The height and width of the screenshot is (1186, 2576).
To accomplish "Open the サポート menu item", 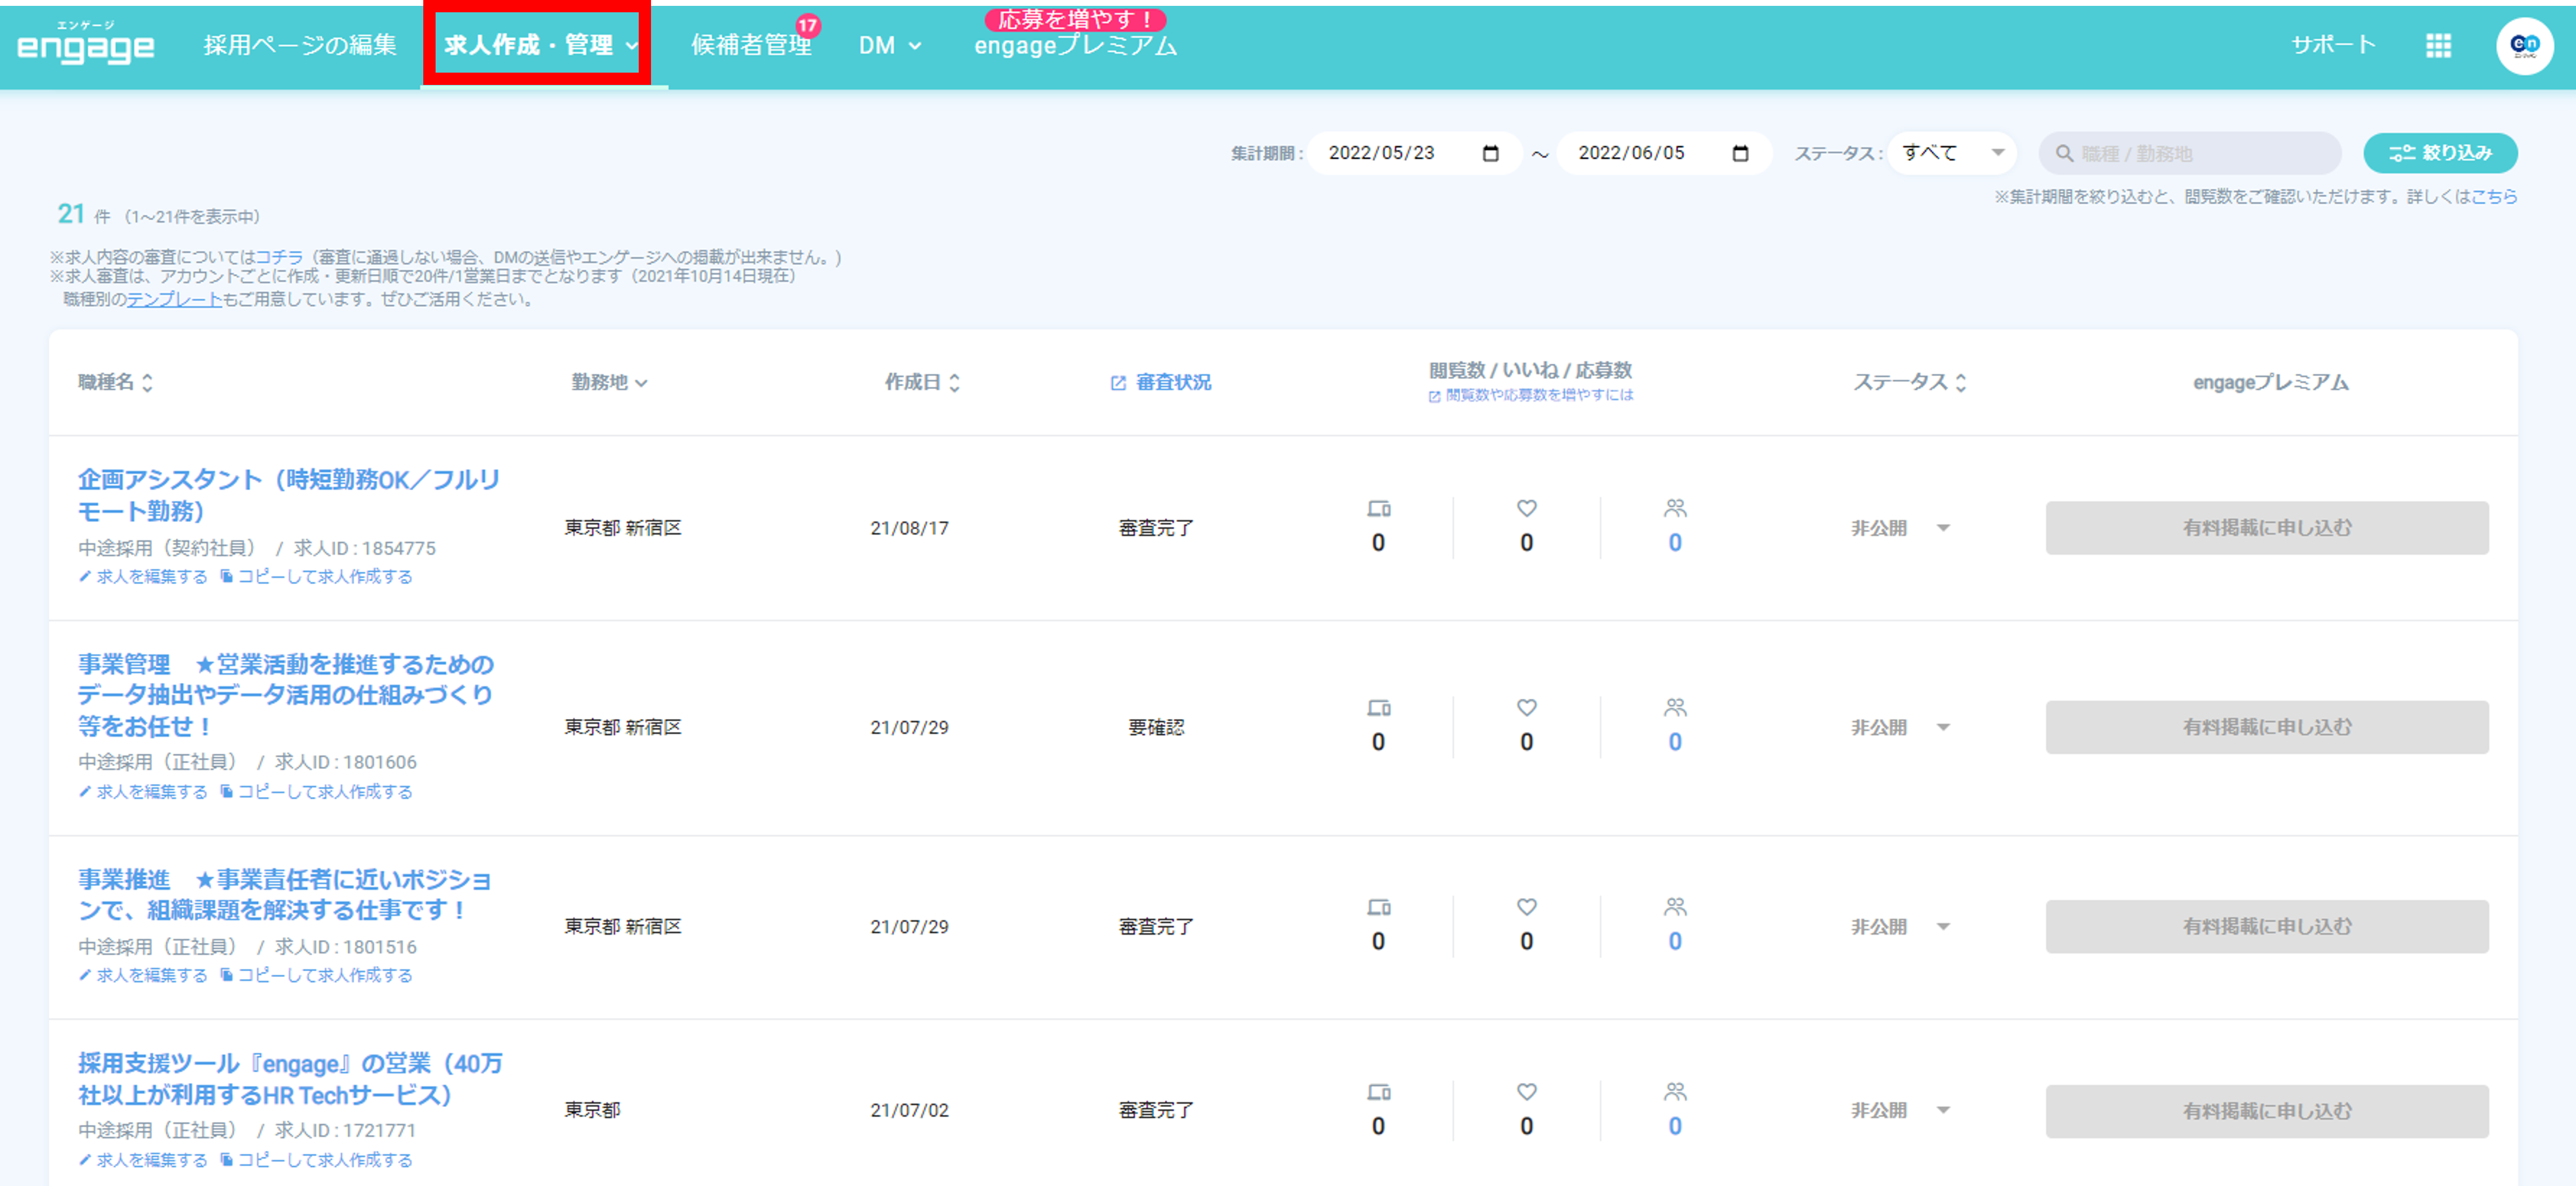I will point(2333,45).
